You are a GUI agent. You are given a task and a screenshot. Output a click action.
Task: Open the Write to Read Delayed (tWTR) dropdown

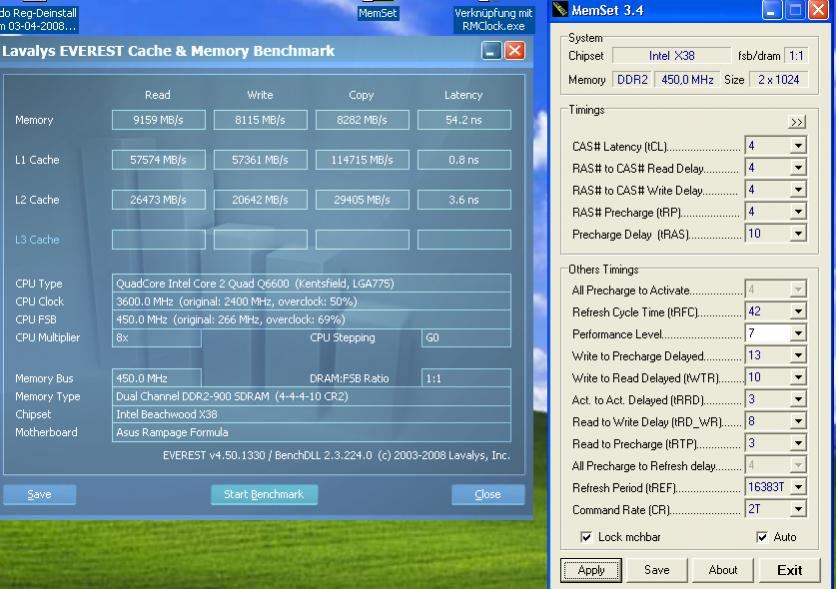click(798, 377)
